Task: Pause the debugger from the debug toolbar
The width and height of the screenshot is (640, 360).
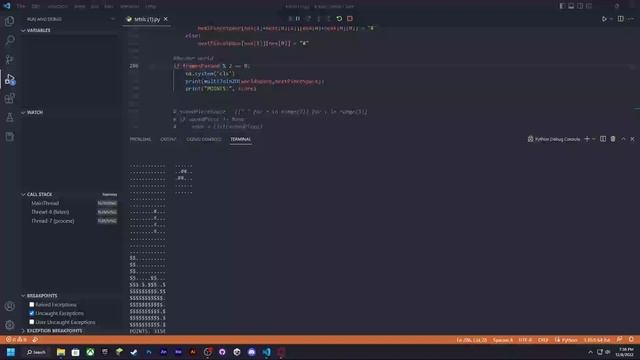Action: click(x=298, y=19)
